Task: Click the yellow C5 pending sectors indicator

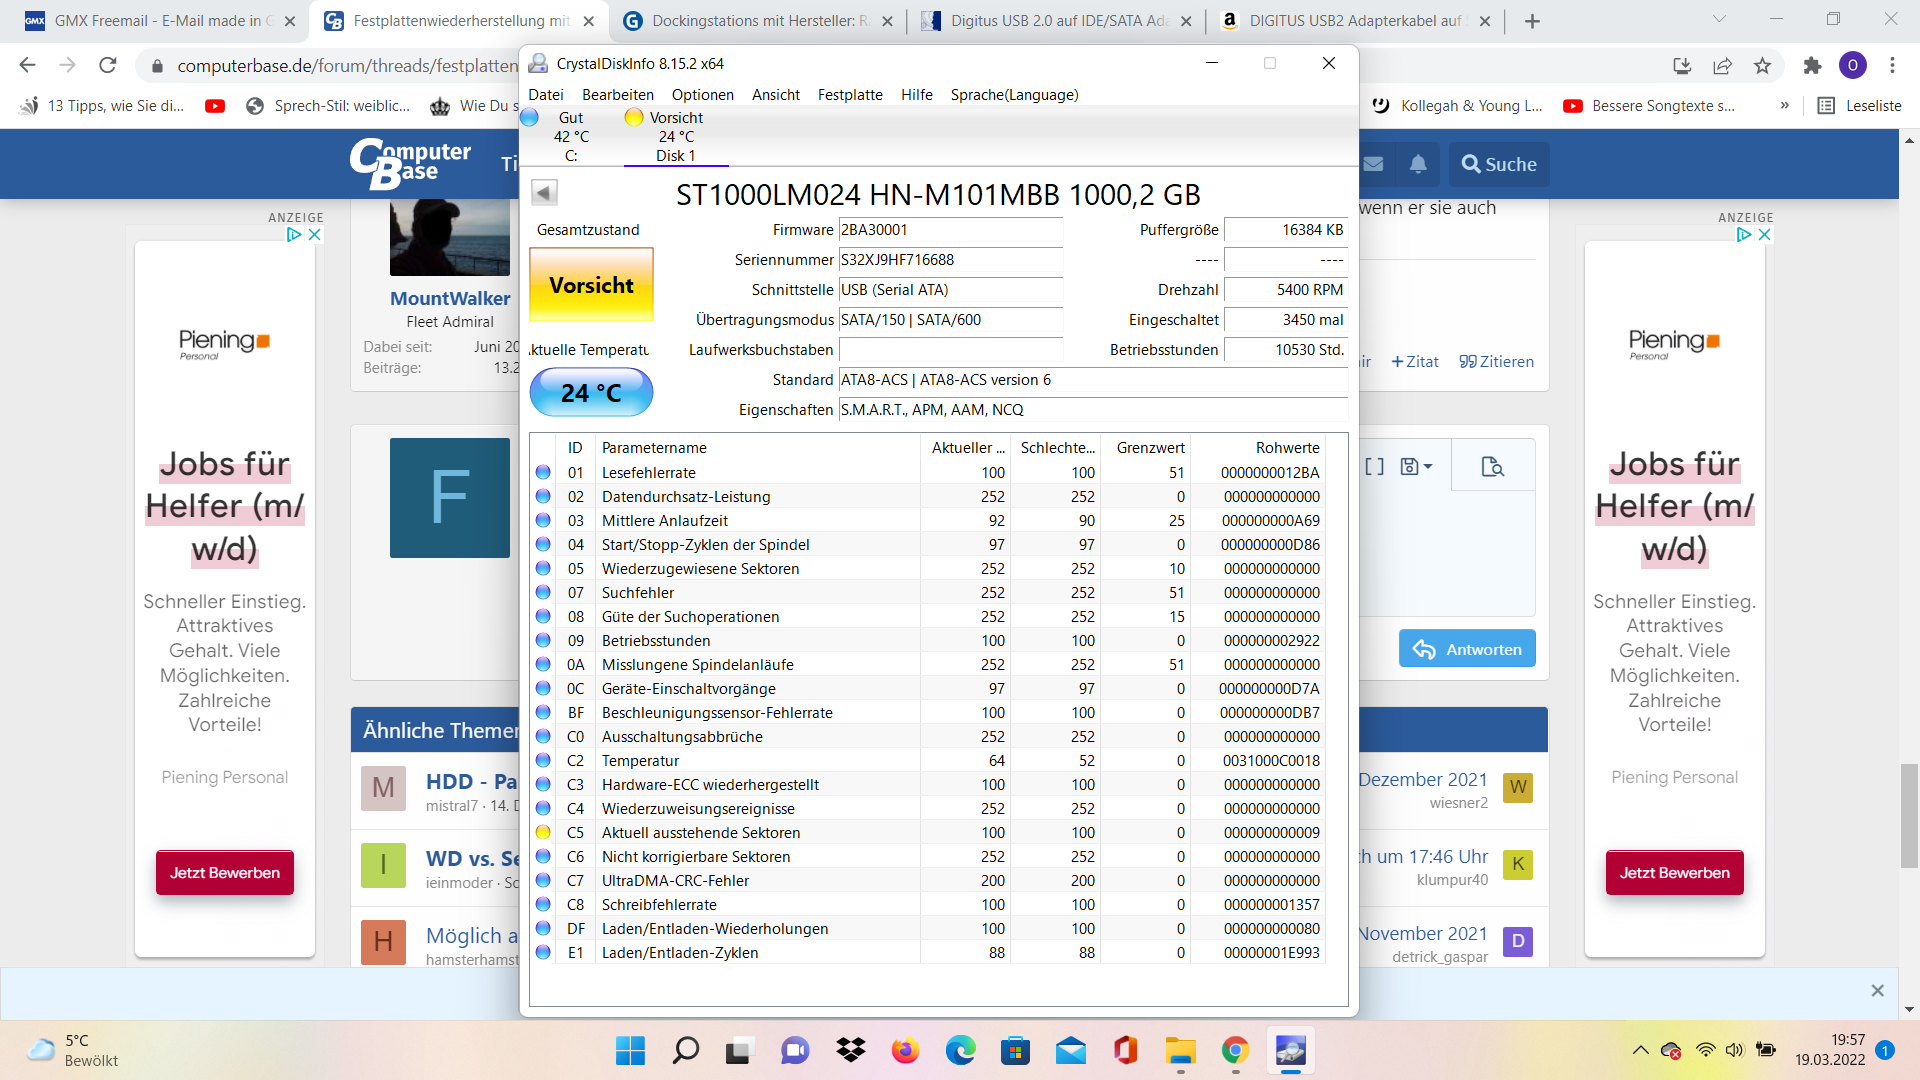Action: 543,832
